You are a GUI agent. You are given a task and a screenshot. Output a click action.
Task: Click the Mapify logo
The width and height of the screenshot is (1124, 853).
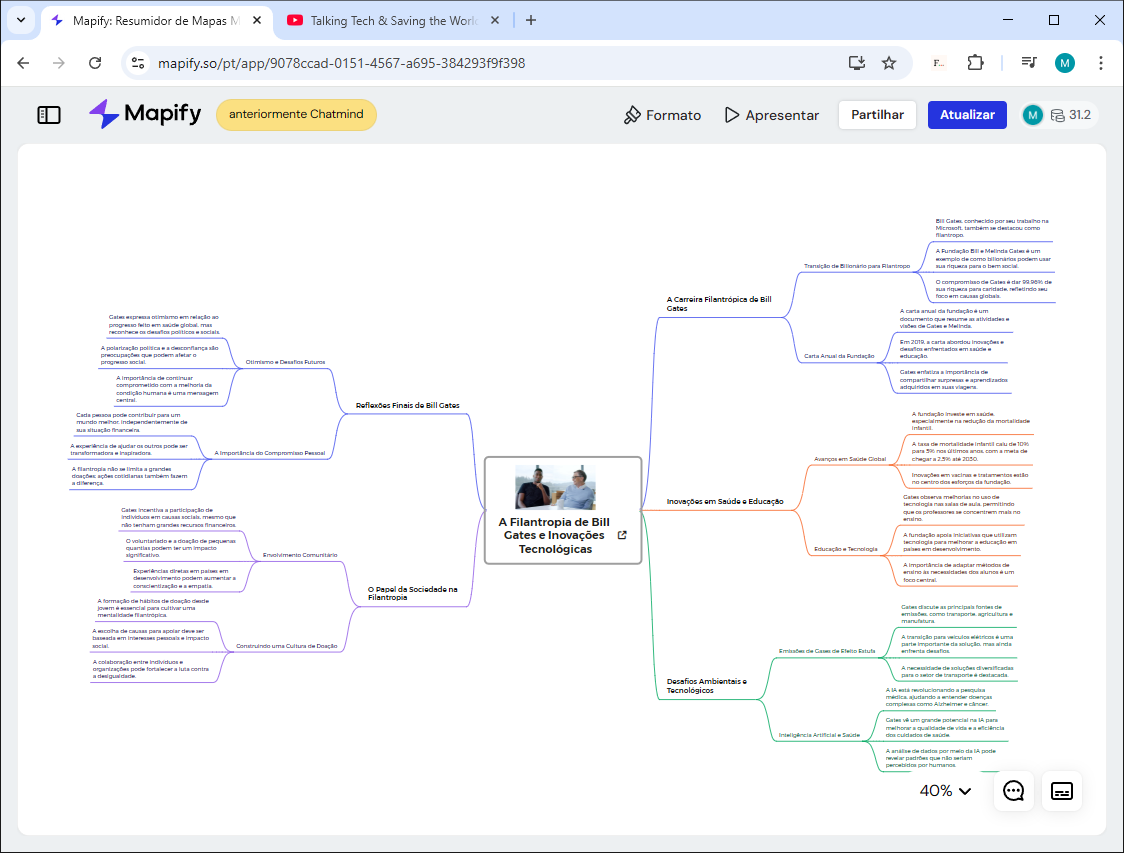coord(146,114)
